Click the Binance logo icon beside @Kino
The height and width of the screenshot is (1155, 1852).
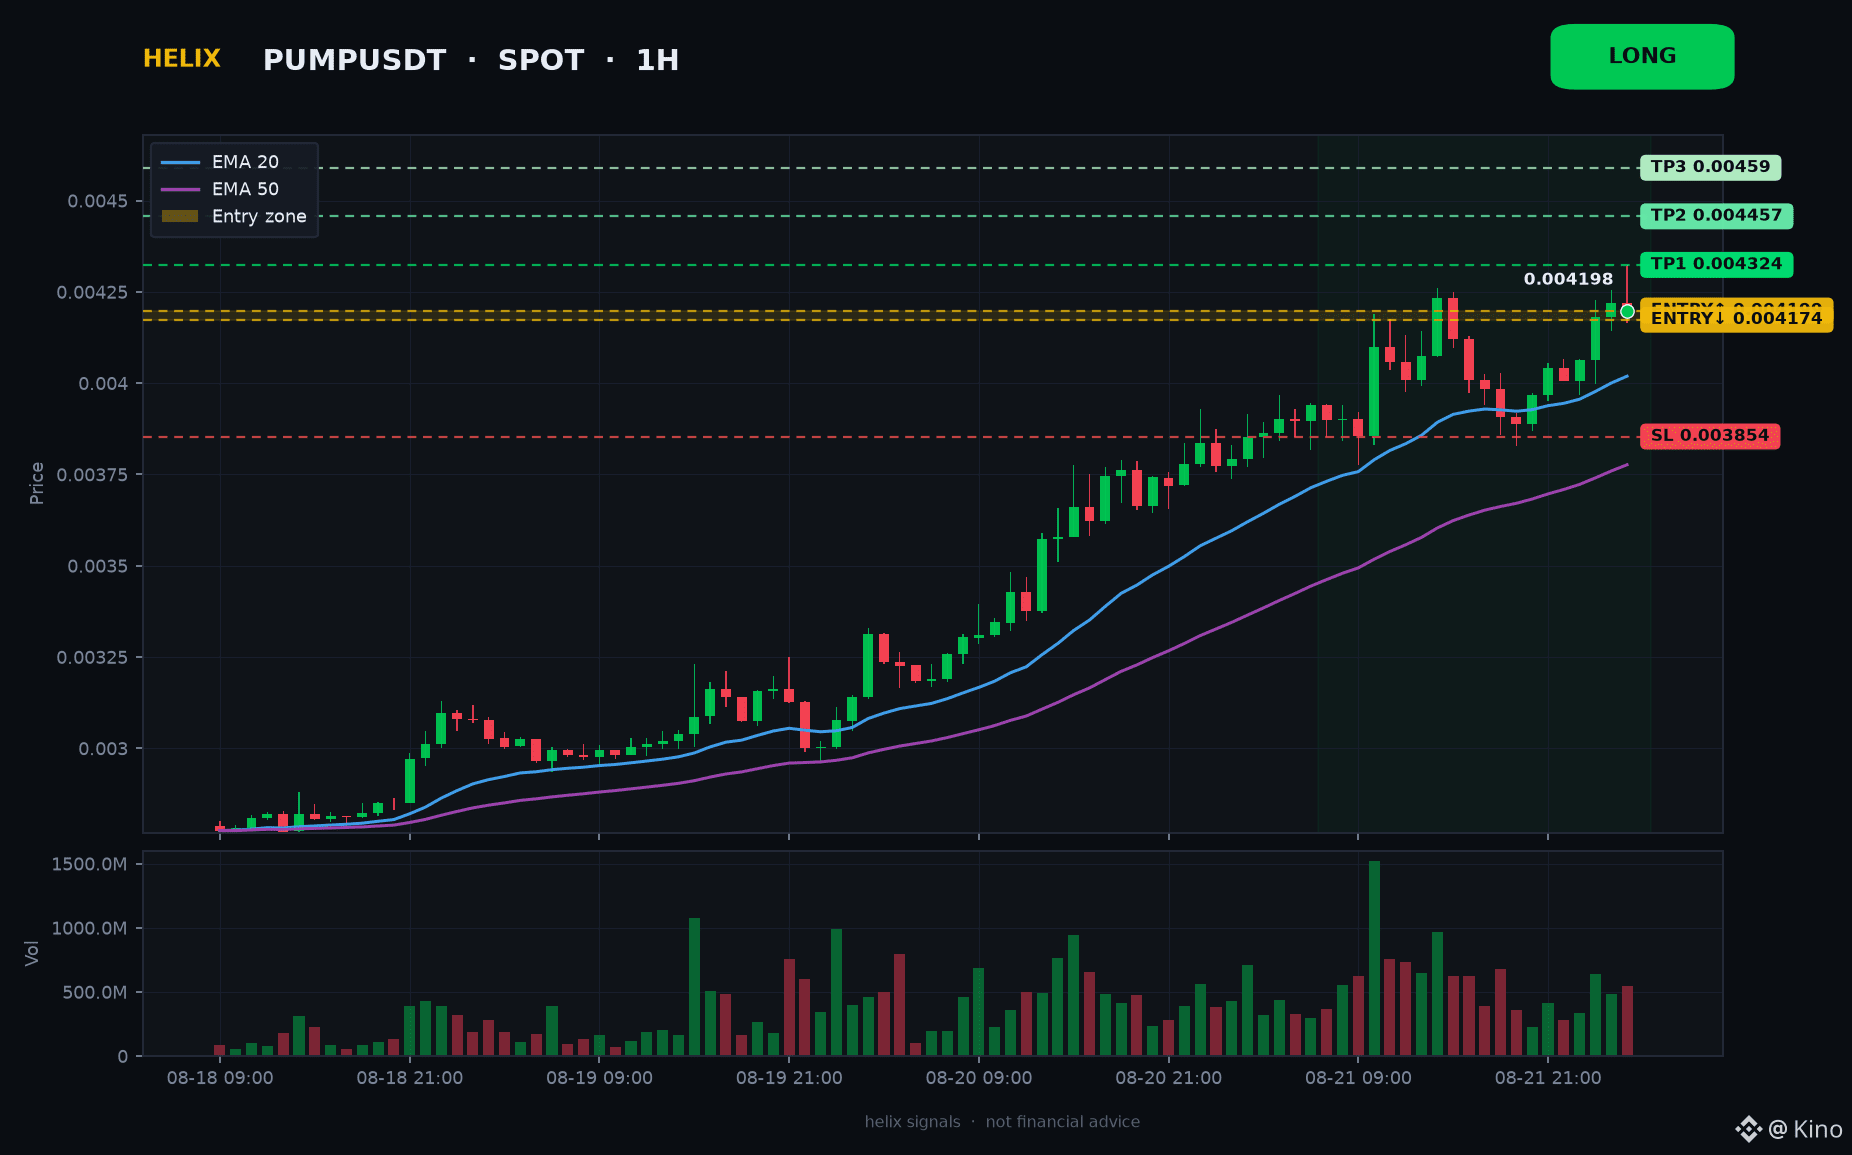[1748, 1129]
